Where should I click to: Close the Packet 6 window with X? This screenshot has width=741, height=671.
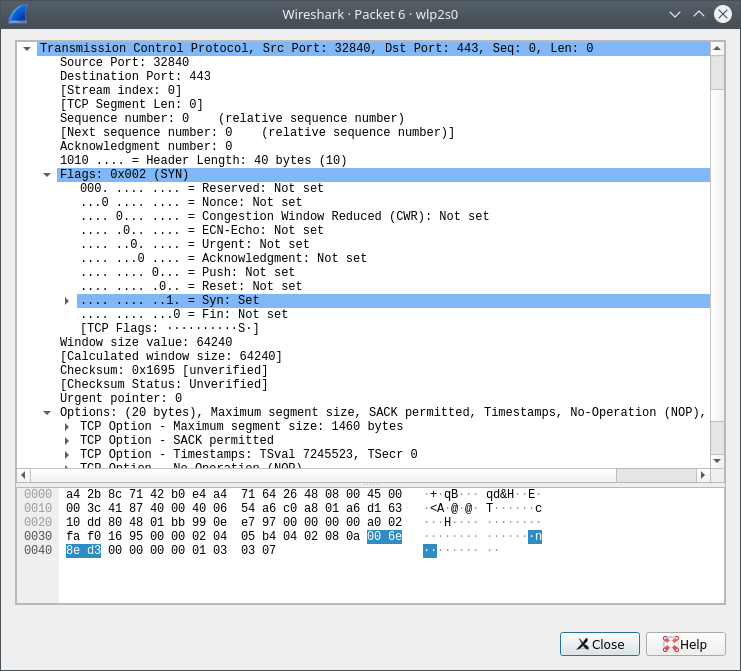pyautogui.click(x=723, y=14)
